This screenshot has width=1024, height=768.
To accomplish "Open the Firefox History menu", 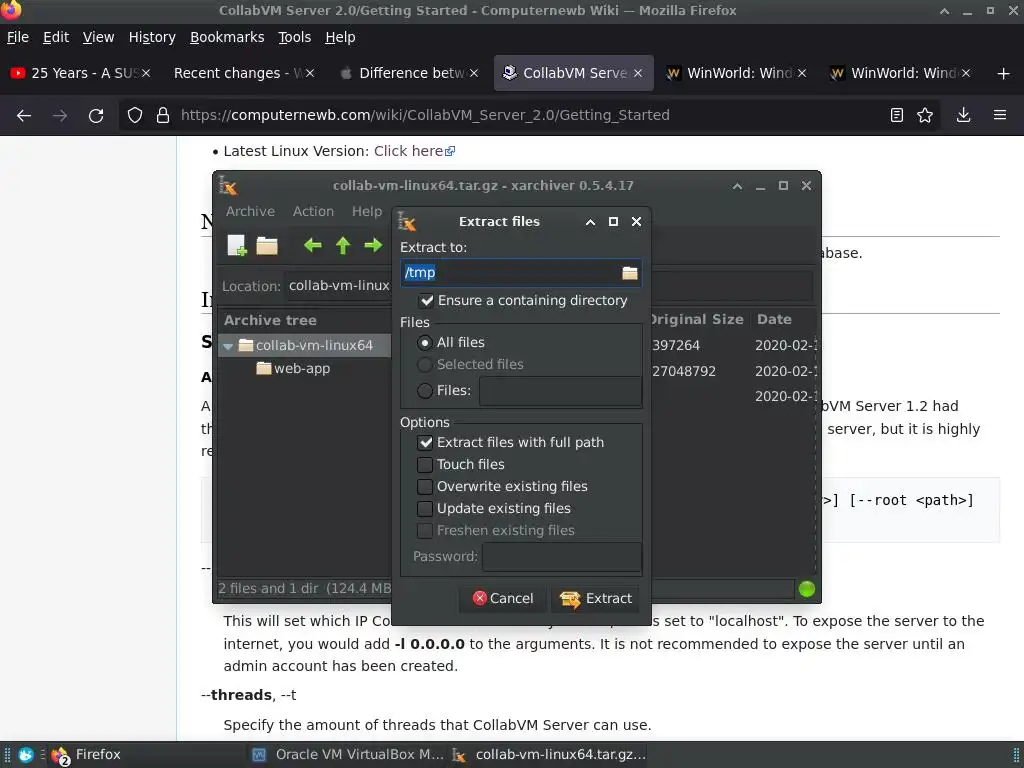I will coord(152,37).
